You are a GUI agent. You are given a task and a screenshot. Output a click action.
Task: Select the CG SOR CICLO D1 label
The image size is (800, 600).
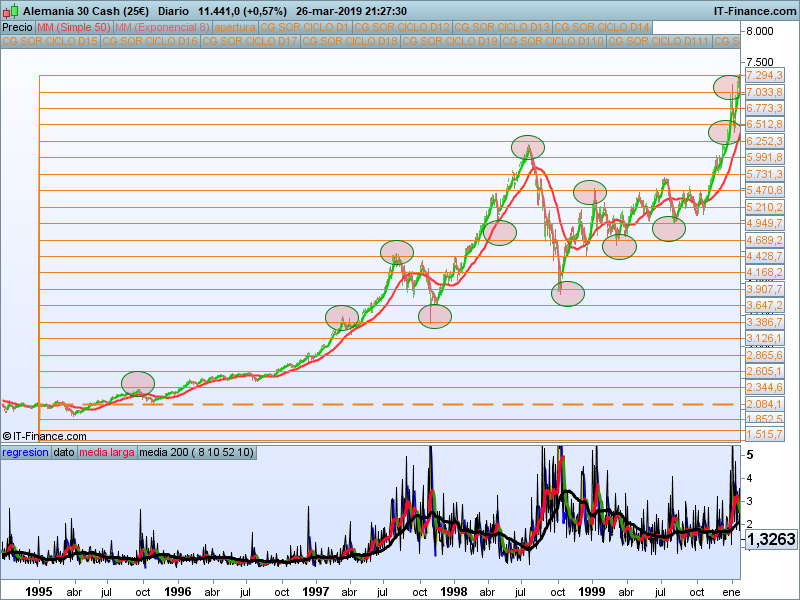coord(305,27)
